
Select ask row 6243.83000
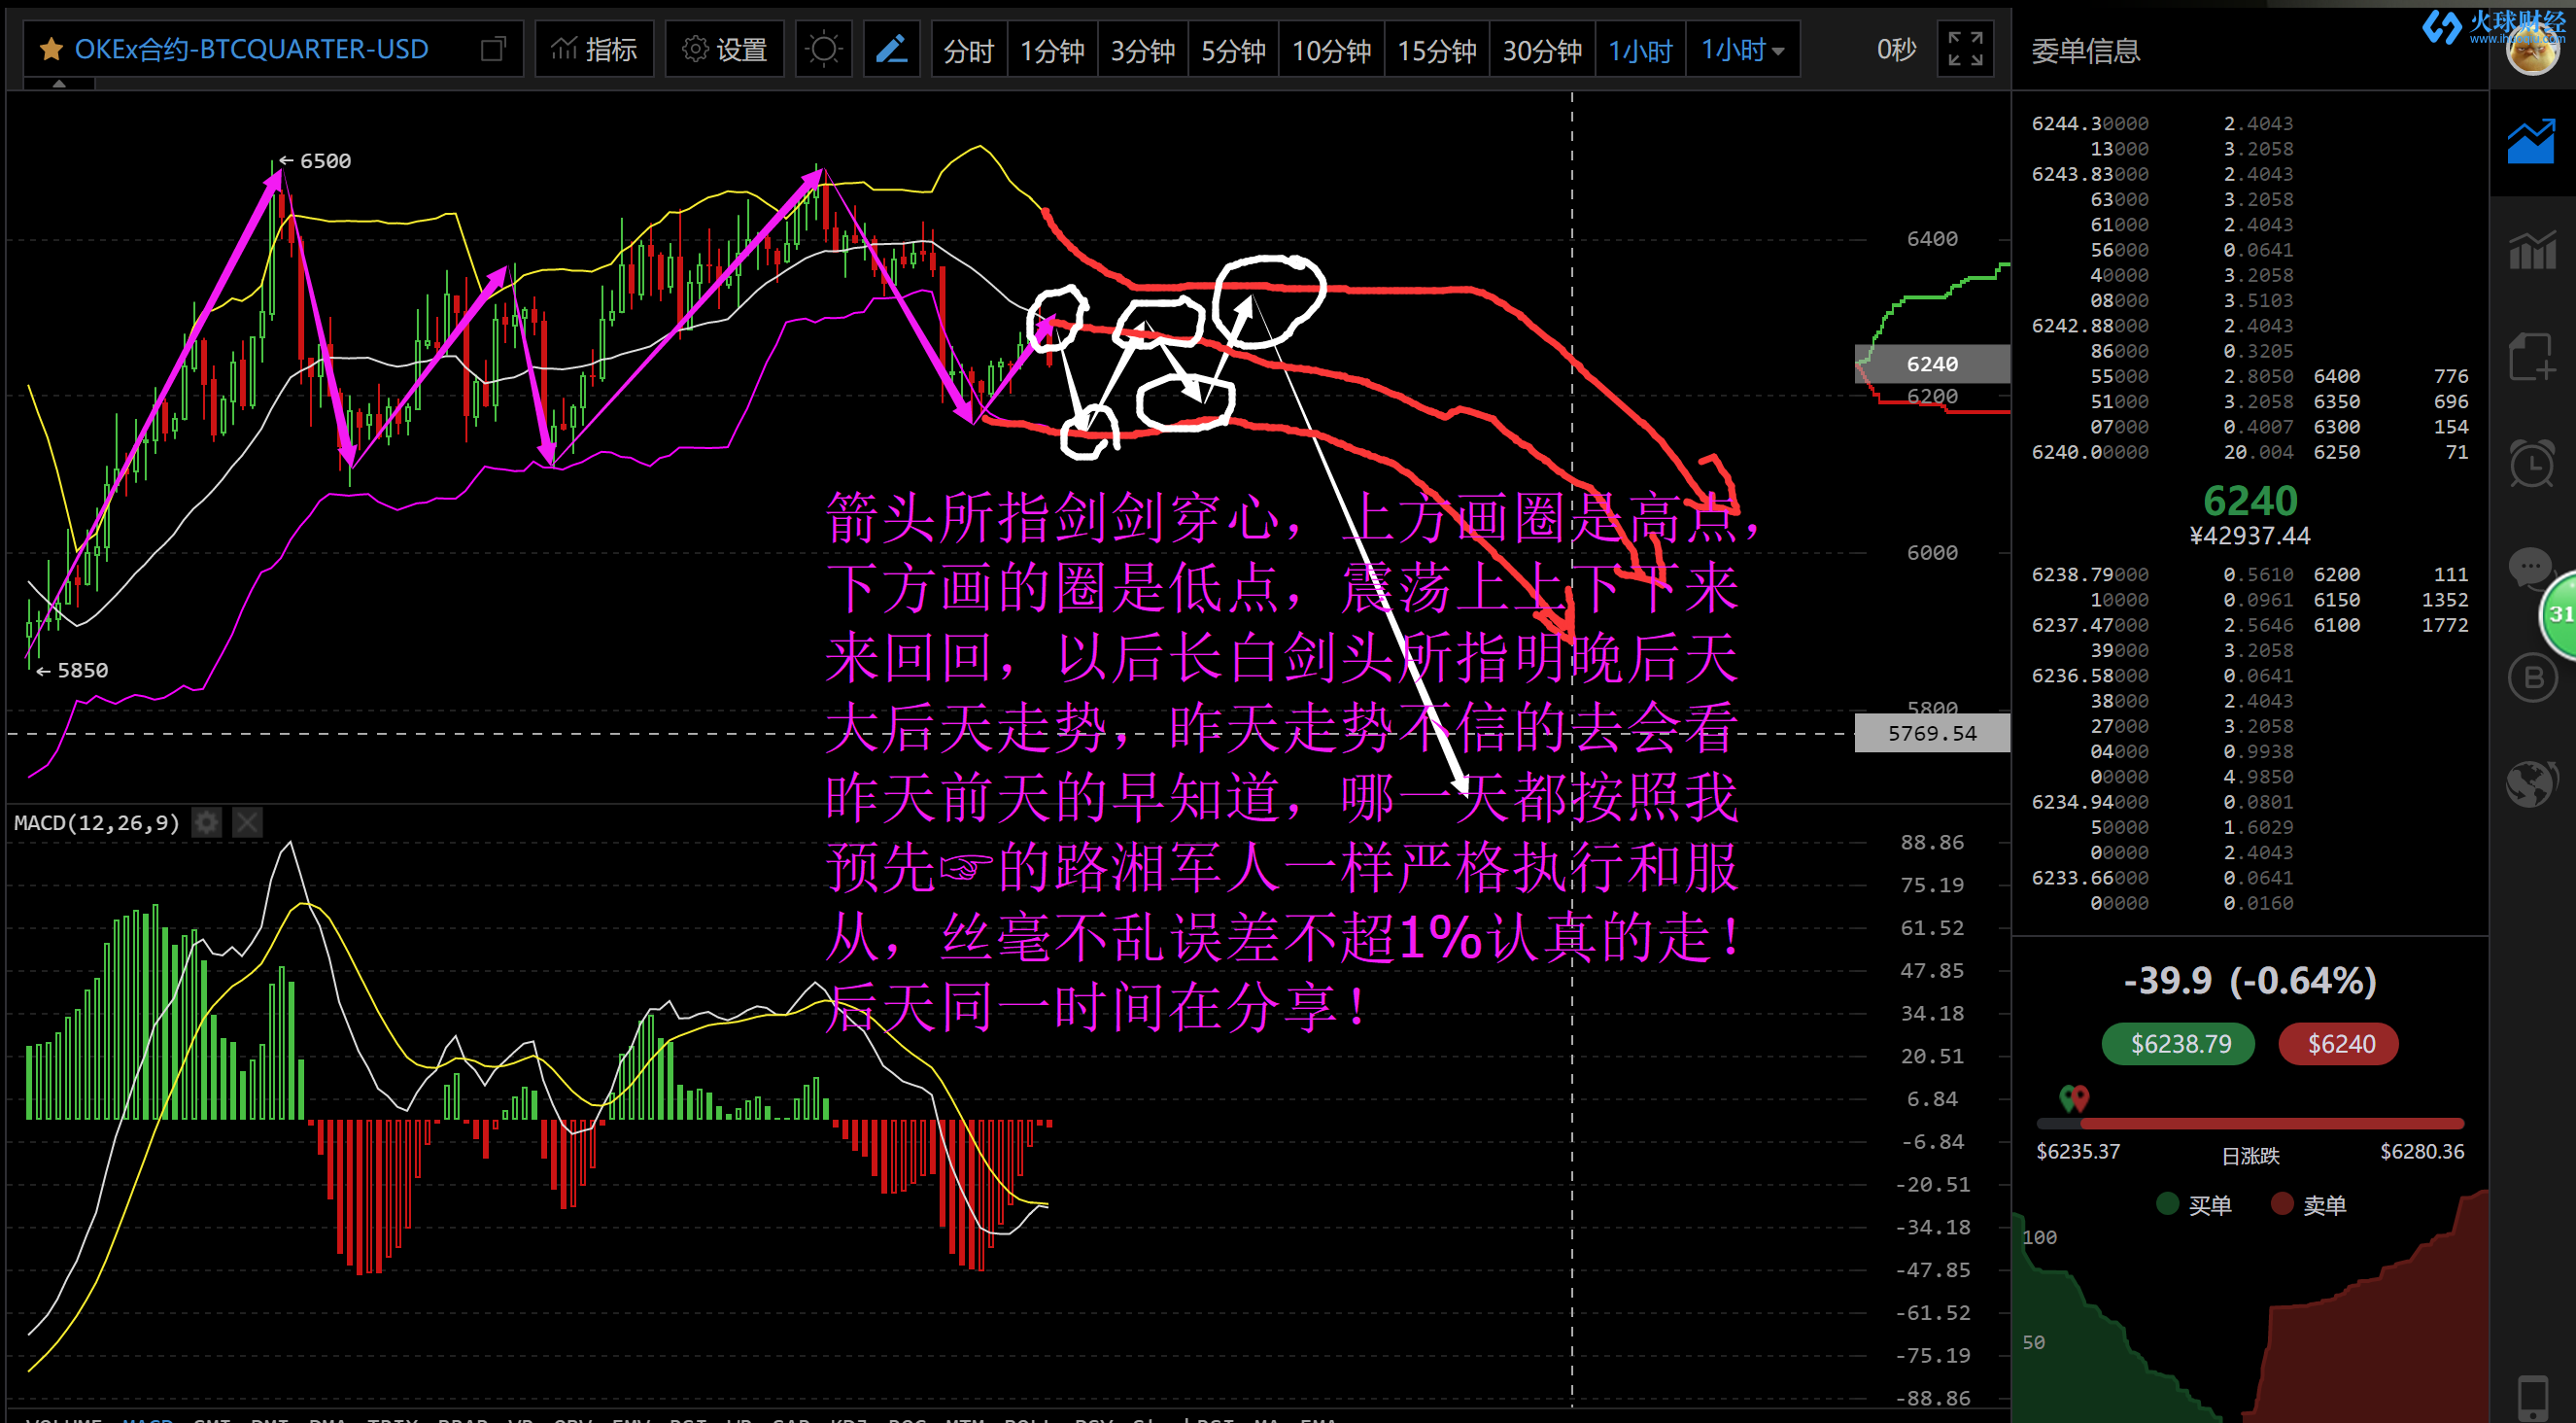pos(2162,174)
